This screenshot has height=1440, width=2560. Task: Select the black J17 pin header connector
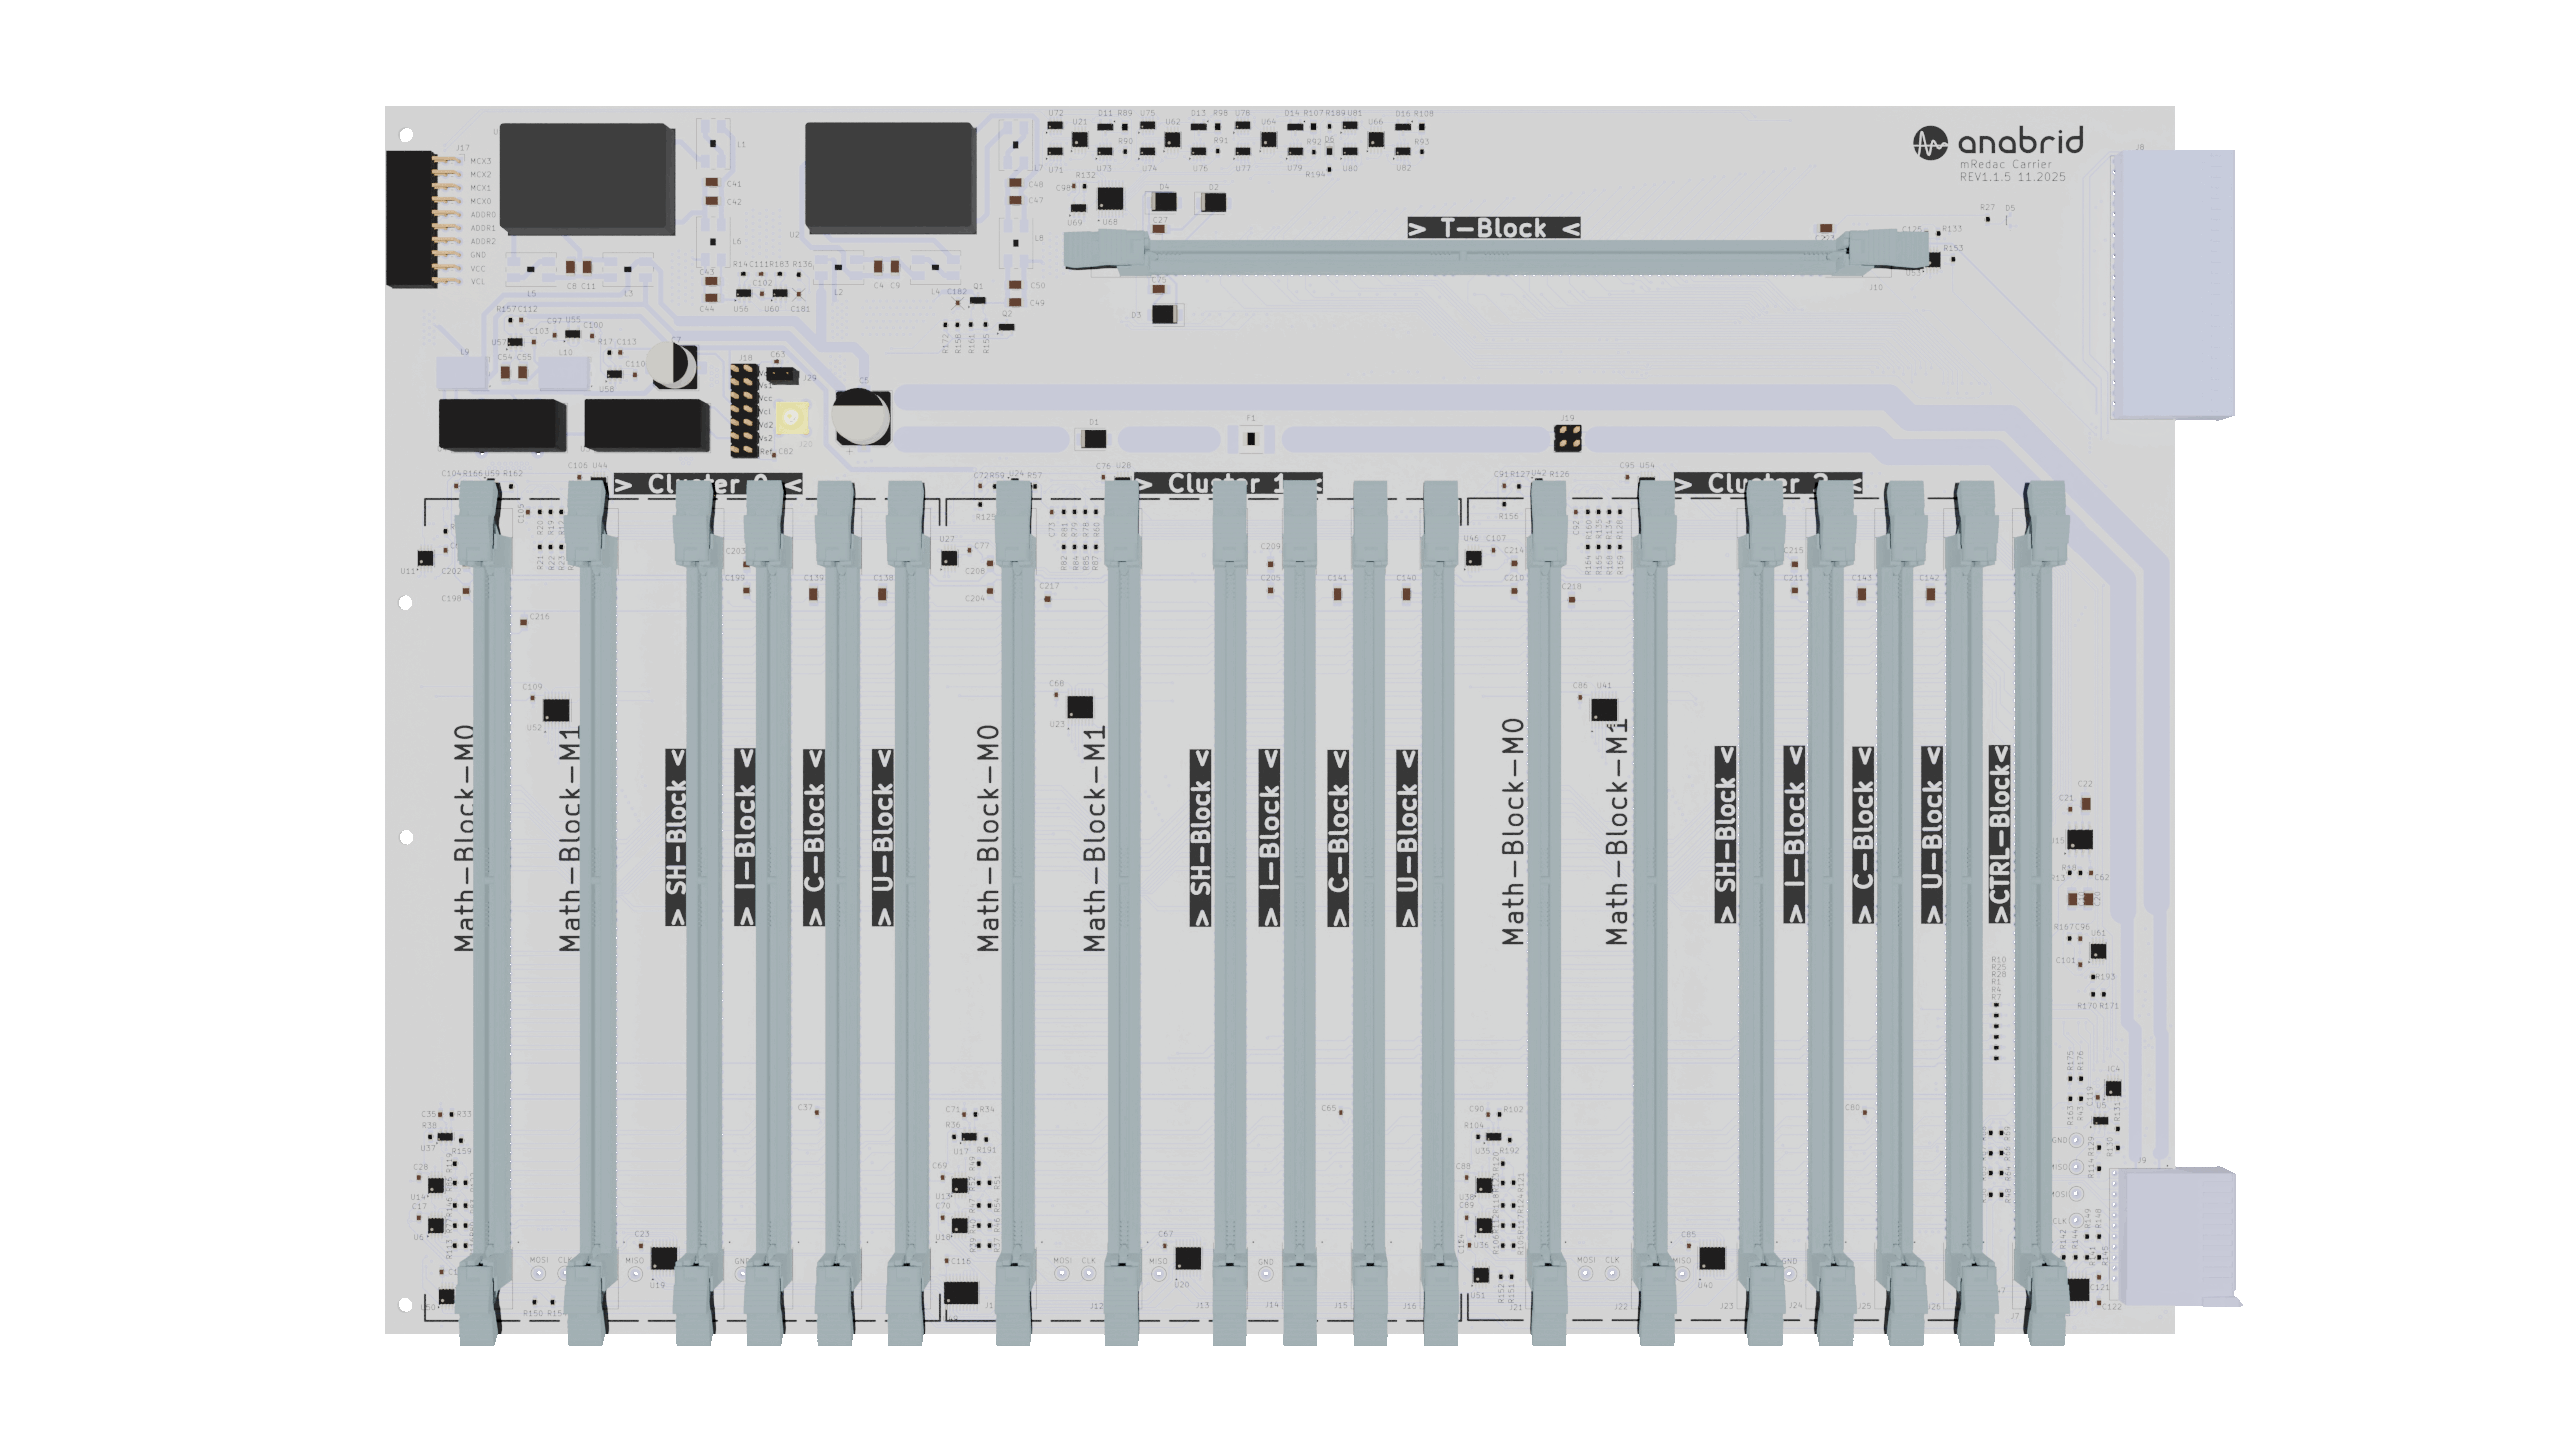coord(412,219)
